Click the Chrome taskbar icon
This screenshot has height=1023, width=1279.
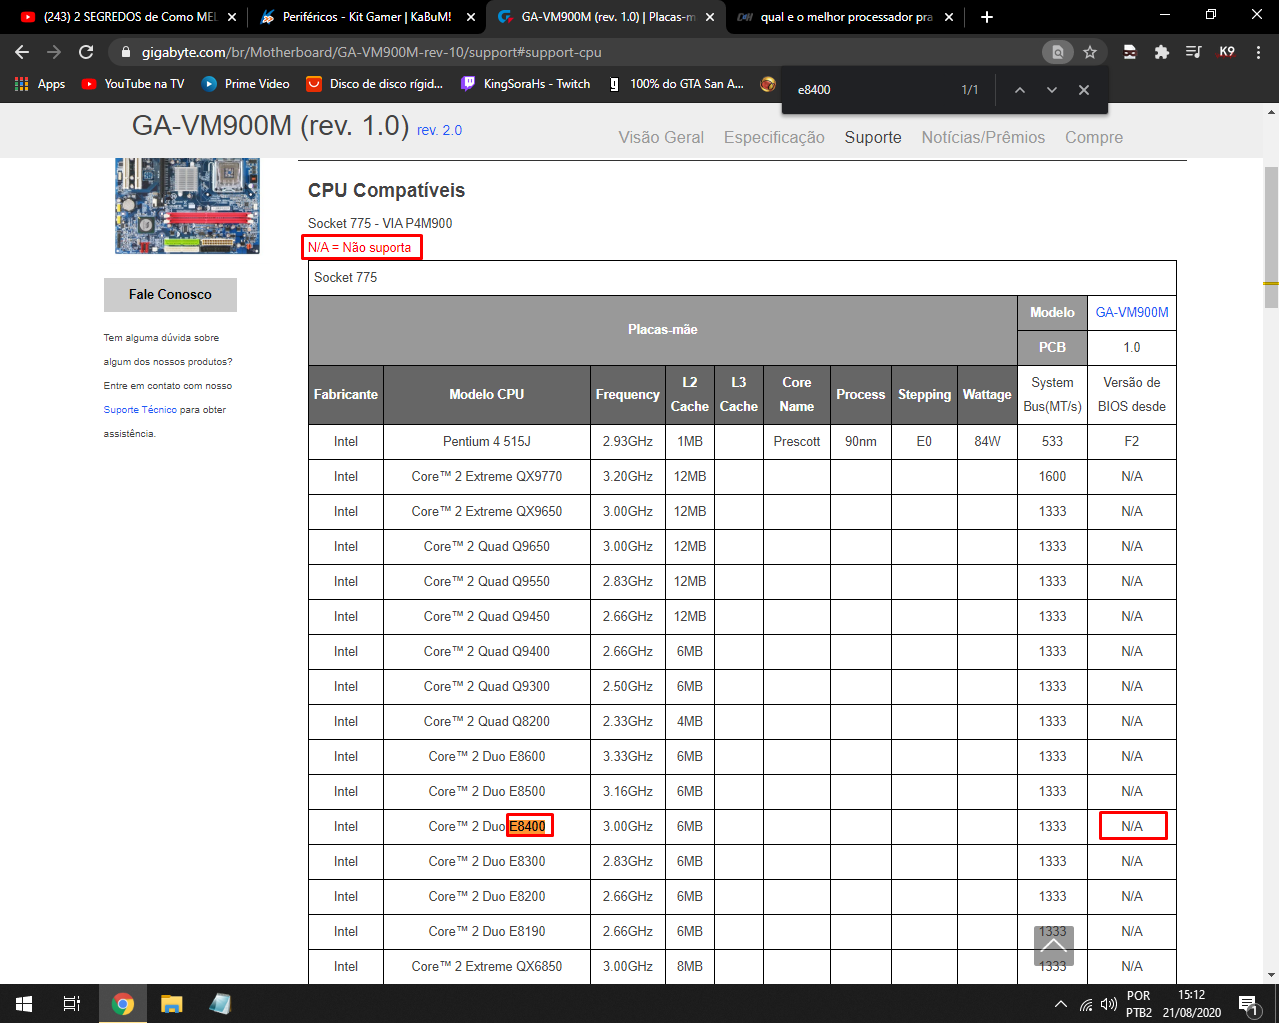pyautogui.click(x=123, y=1004)
